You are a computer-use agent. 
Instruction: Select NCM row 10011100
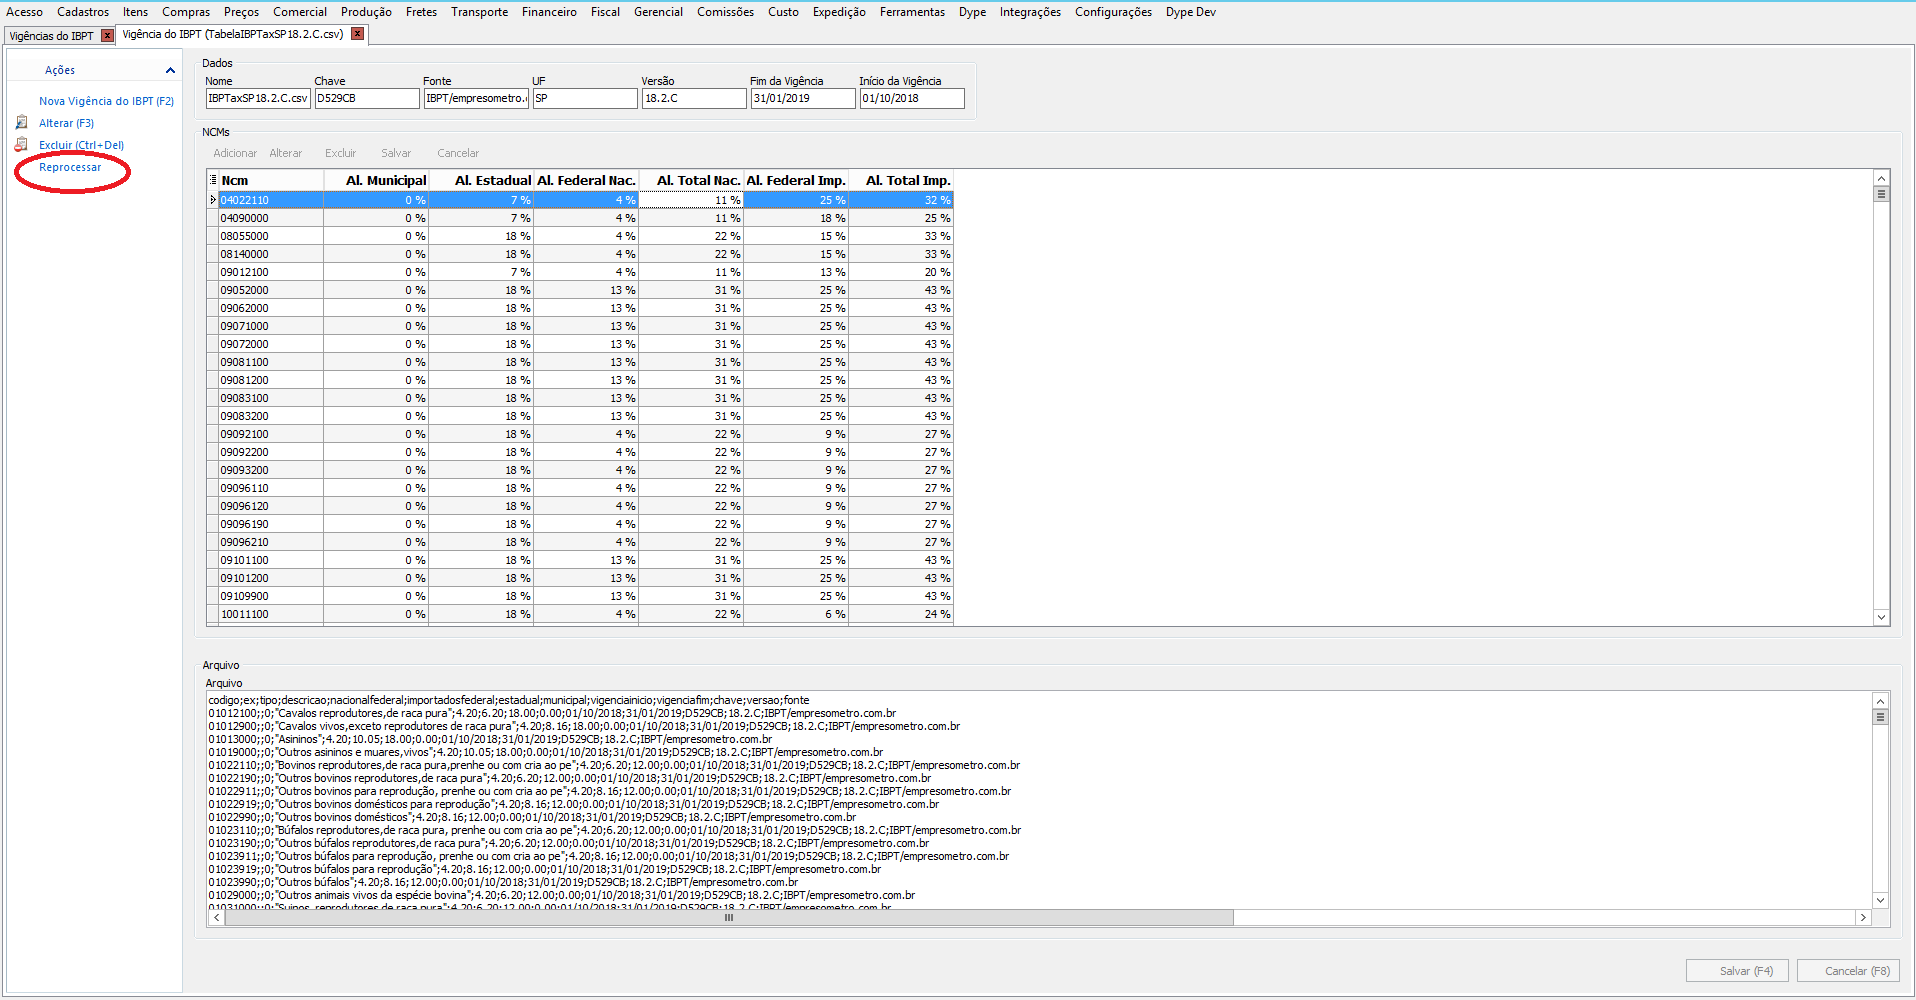point(580,614)
